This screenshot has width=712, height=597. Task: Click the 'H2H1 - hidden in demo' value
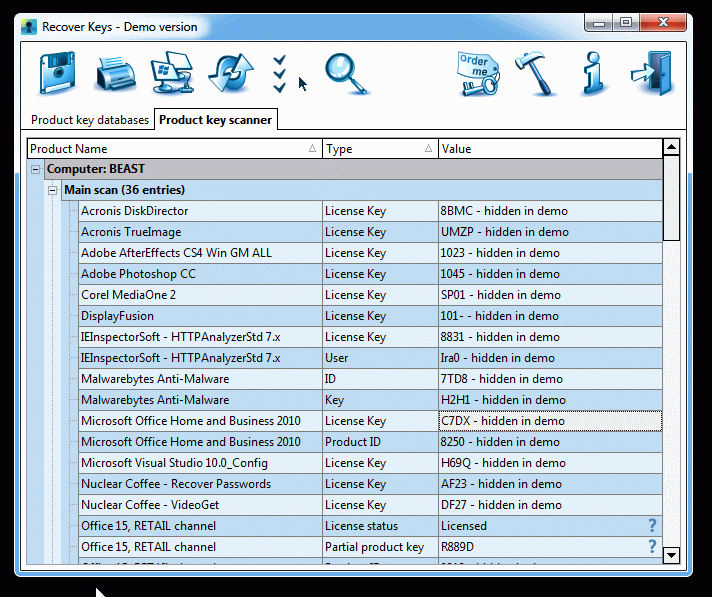click(550, 400)
